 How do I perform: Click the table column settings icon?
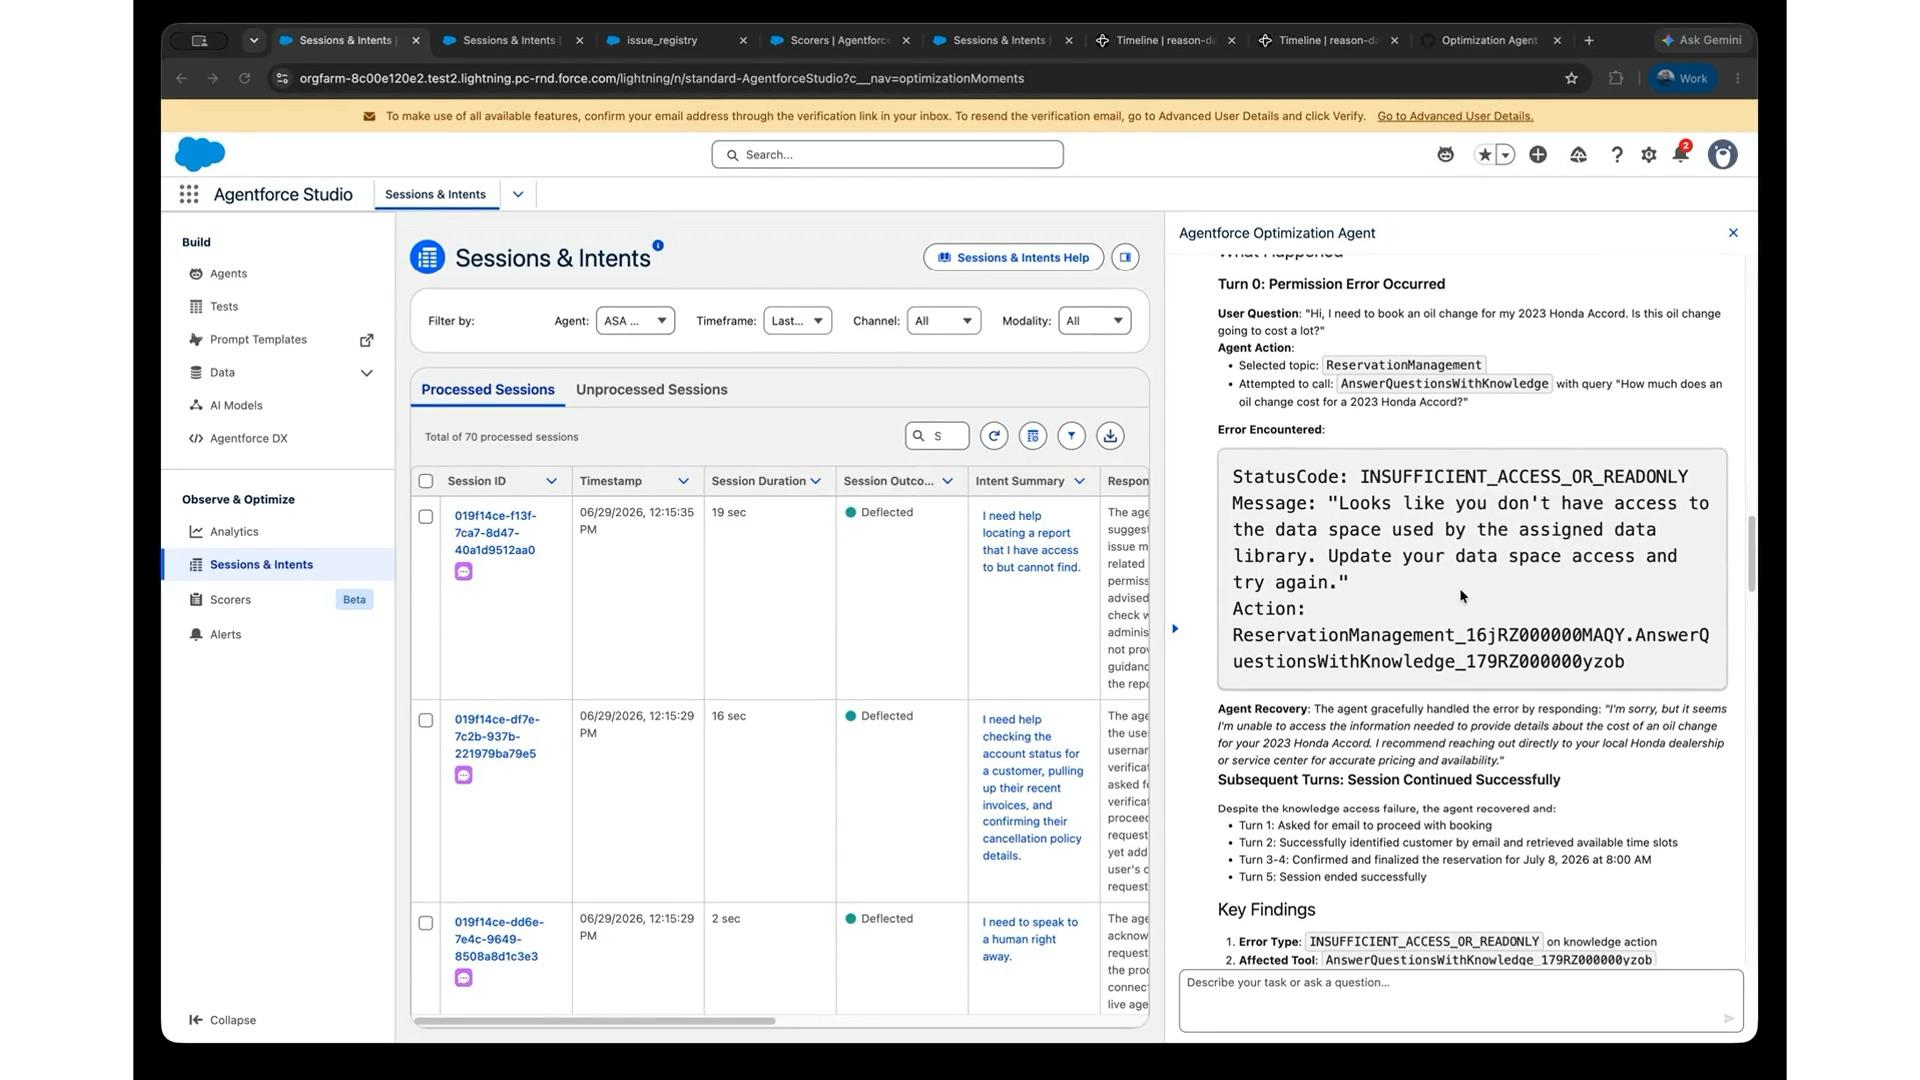(x=1033, y=436)
